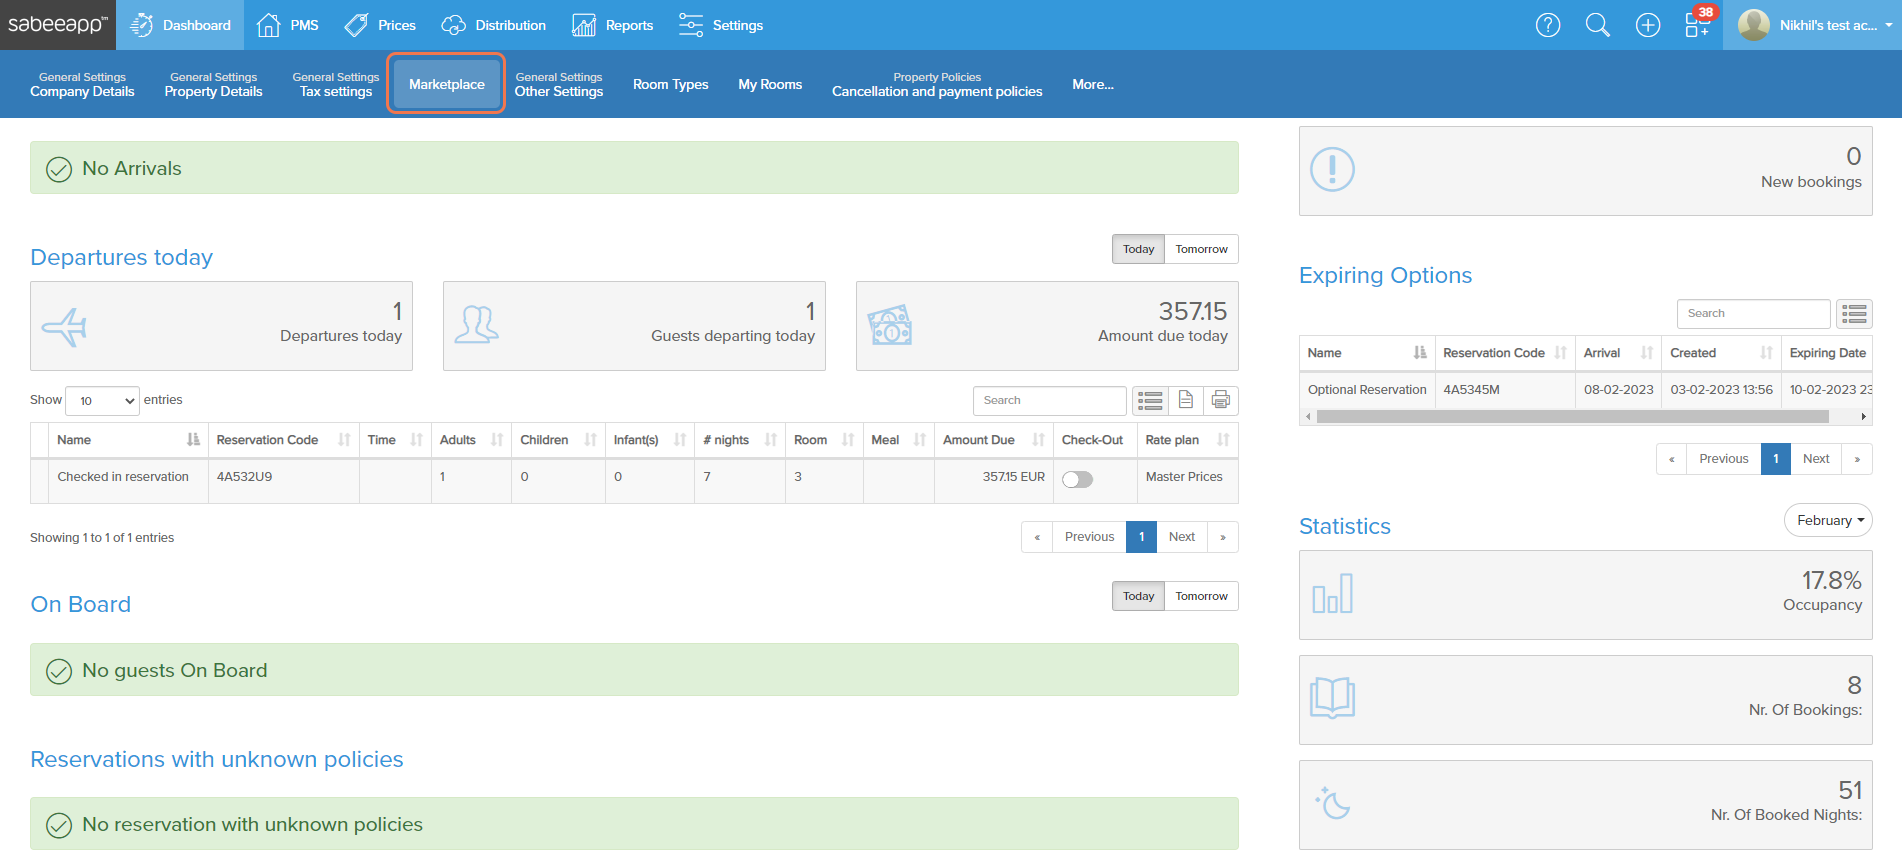Click the printer icon in Departures table

point(1221,400)
